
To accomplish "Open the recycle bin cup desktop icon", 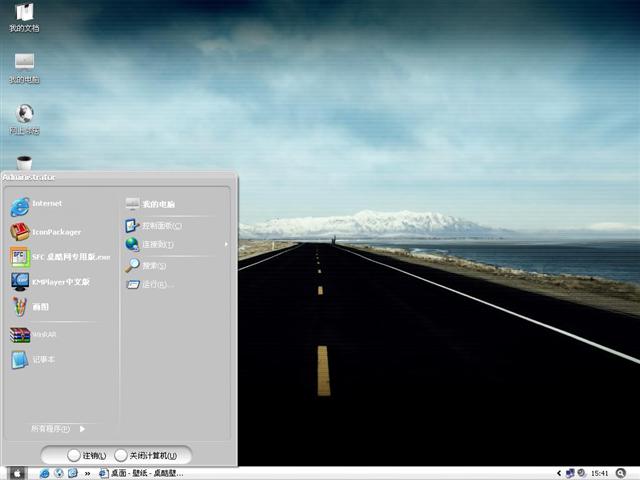I will [x=24, y=162].
